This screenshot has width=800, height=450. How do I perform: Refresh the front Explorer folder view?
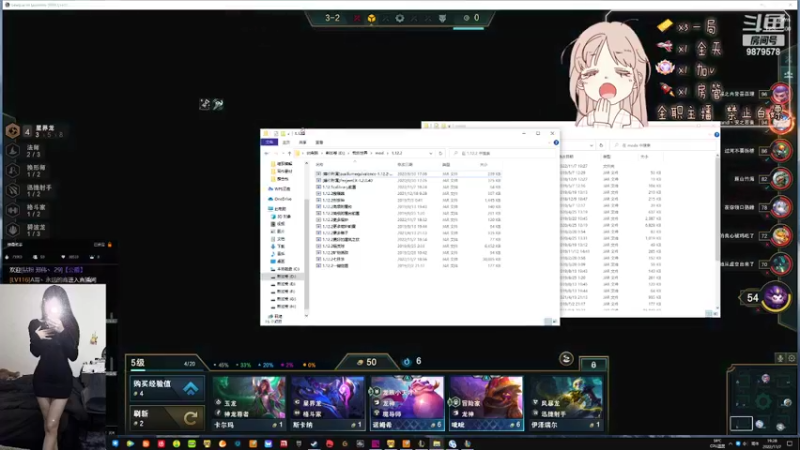pyautogui.click(x=440, y=153)
